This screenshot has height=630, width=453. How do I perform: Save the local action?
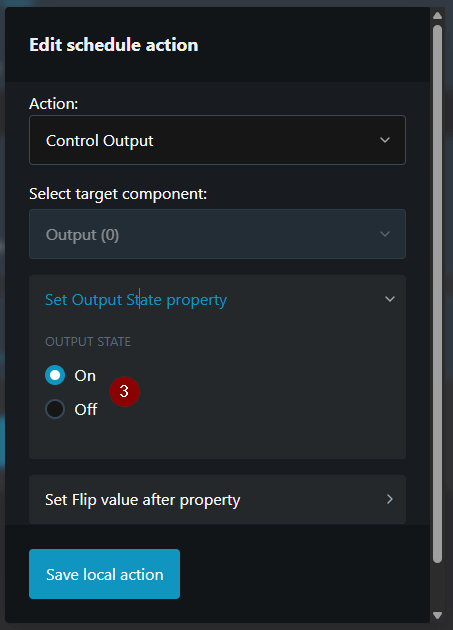[x=105, y=574]
